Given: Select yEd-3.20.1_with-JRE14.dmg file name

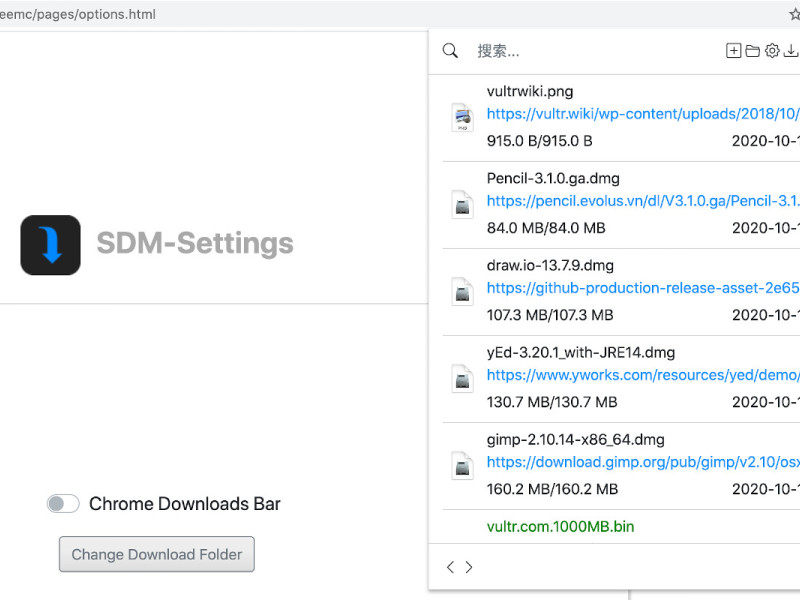Looking at the screenshot, I should (581, 353).
